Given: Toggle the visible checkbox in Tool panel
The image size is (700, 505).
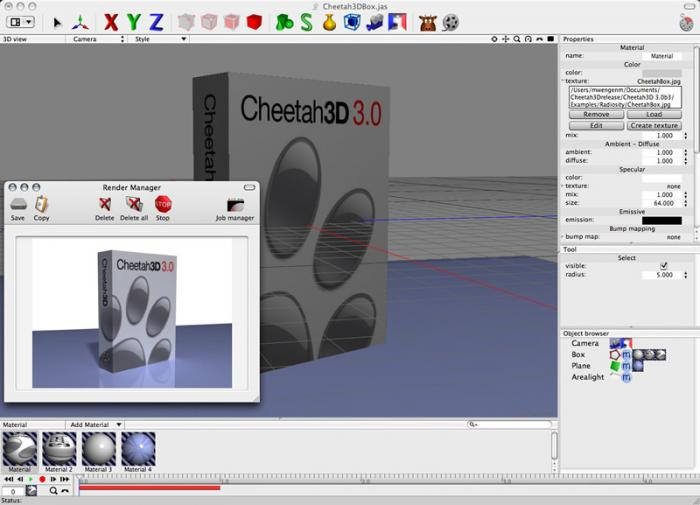Looking at the screenshot, I should coord(664,266).
